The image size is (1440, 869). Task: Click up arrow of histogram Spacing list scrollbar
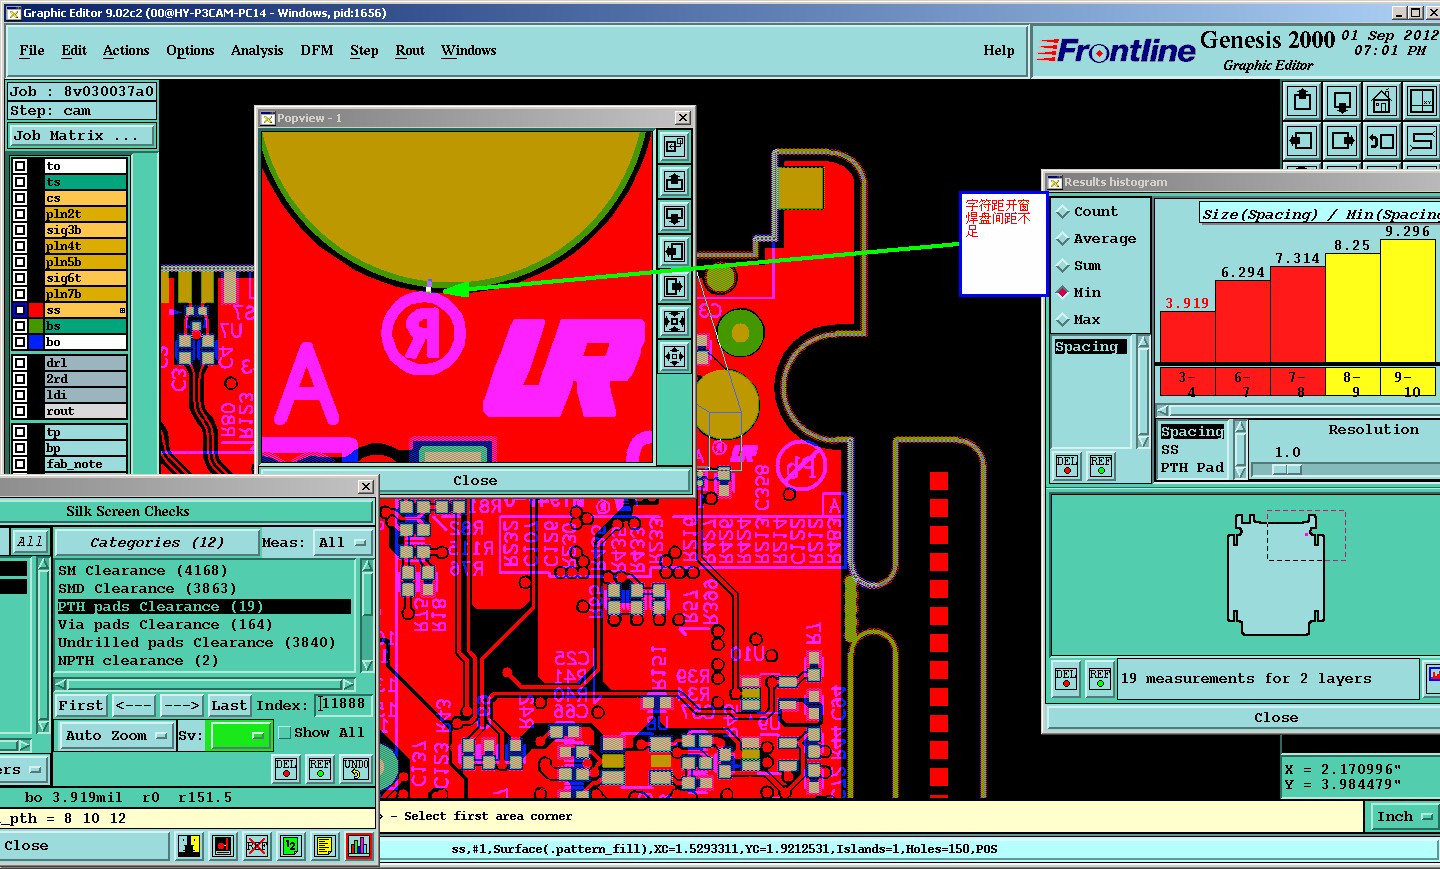point(1144,343)
